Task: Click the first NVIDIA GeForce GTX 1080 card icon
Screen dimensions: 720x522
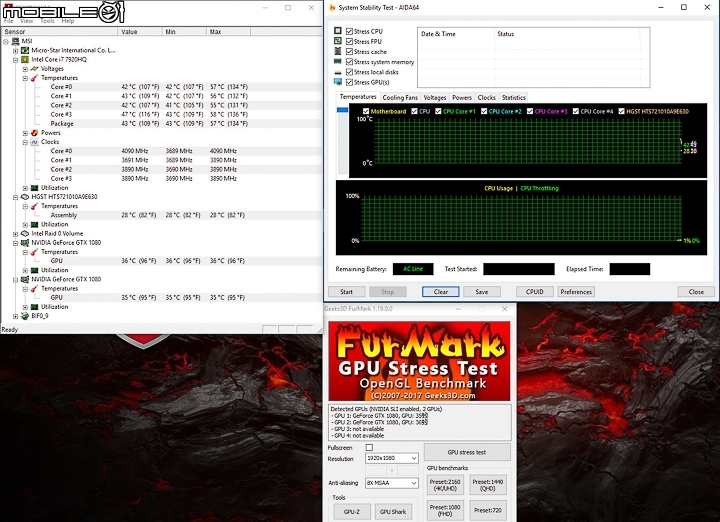Action: (x=25, y=243)
